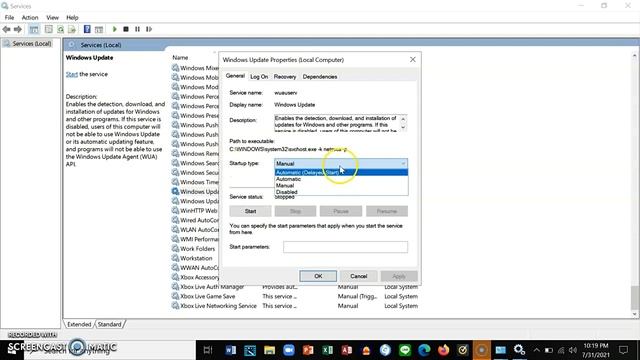Click the Start parameters input field
This screenshot has width=640, height=360.
point(345,247)
